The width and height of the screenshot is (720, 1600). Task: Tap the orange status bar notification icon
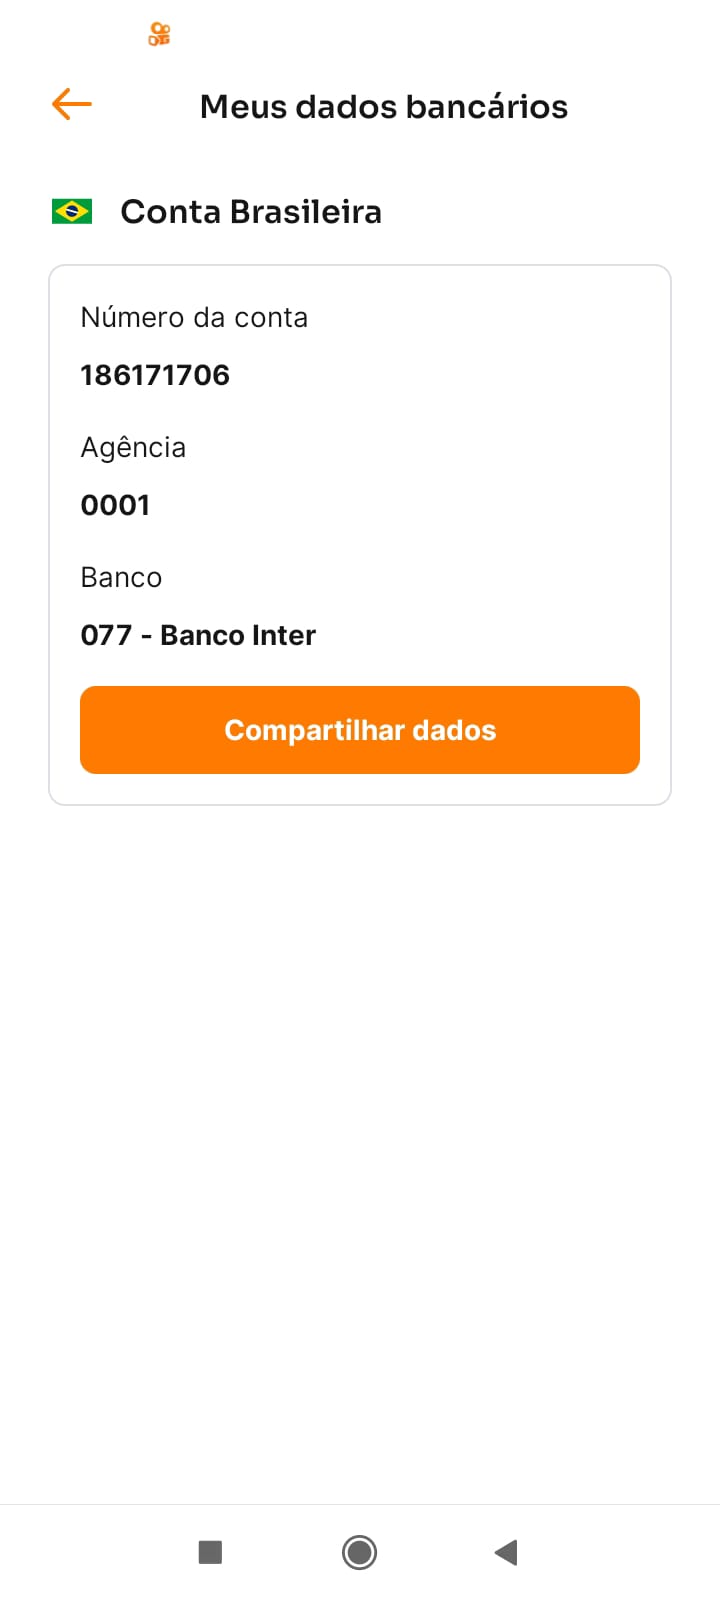pyautogui.click(x=159, y=35)
